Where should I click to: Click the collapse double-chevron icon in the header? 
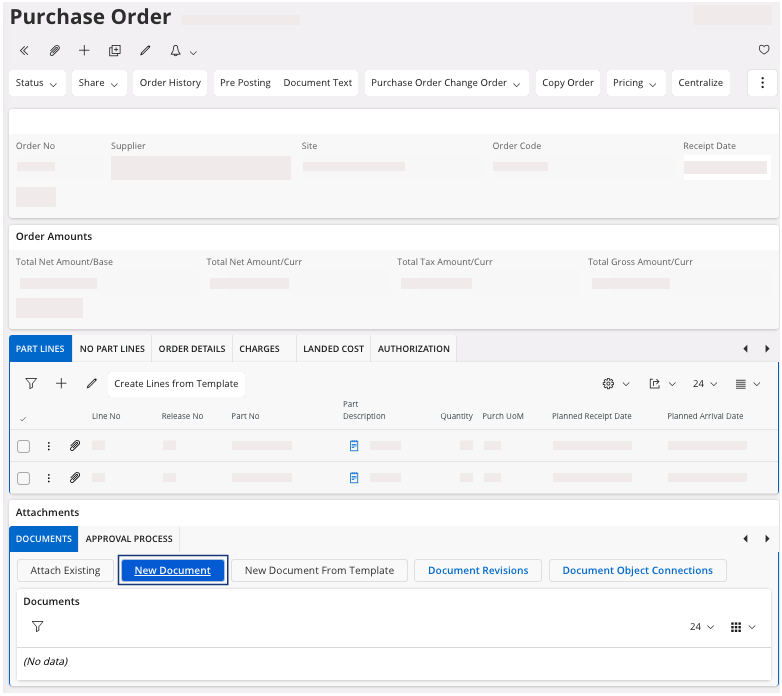click(24, 50)
